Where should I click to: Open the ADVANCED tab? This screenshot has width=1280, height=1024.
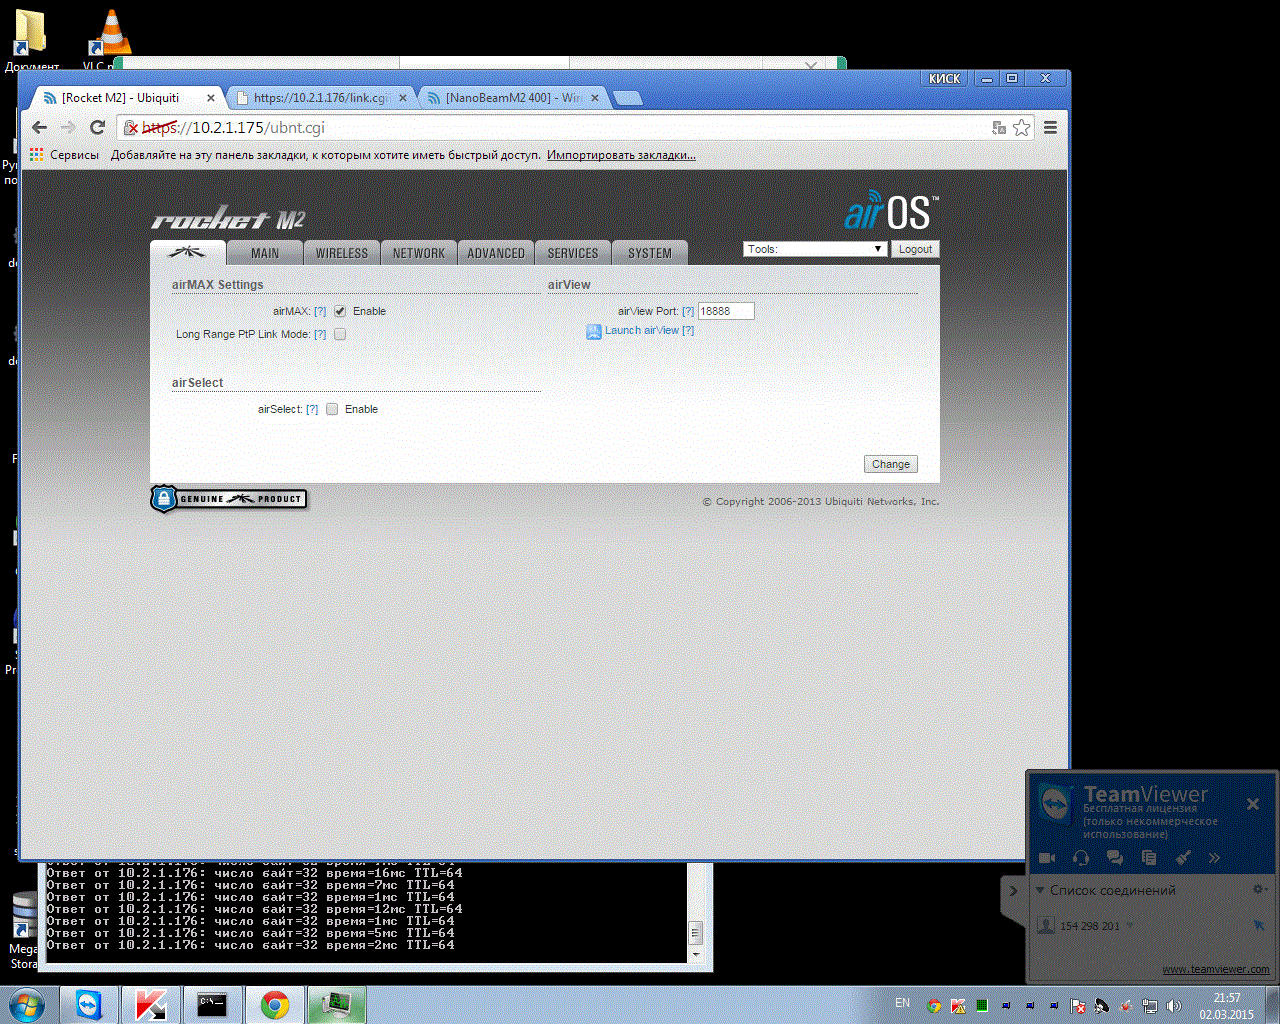pos(496,253)
